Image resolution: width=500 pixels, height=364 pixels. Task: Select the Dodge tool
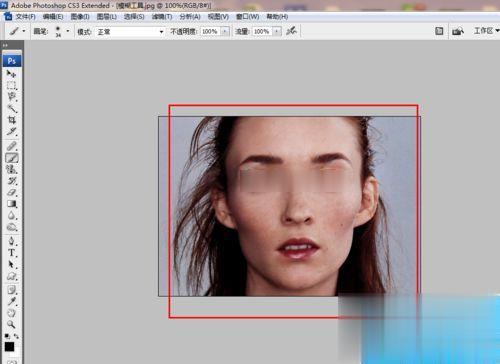[x=11, y=227]
